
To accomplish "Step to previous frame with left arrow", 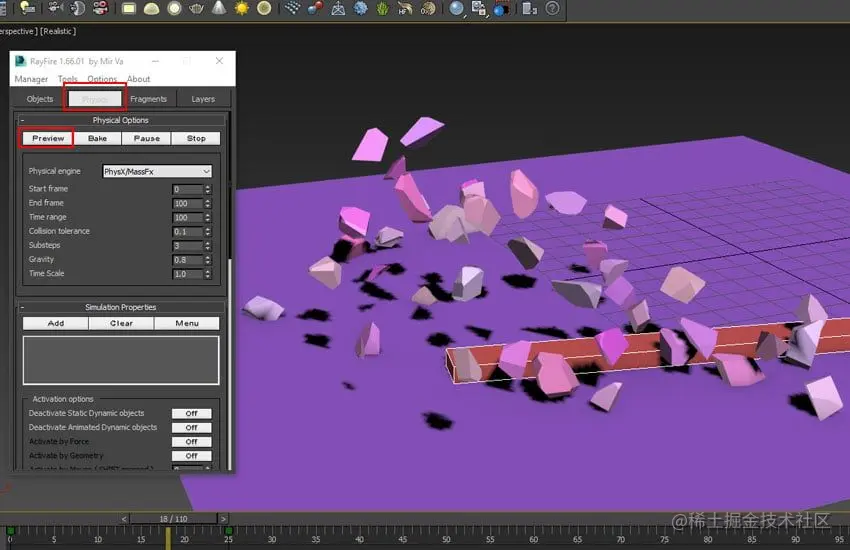I will click(124, 519).
